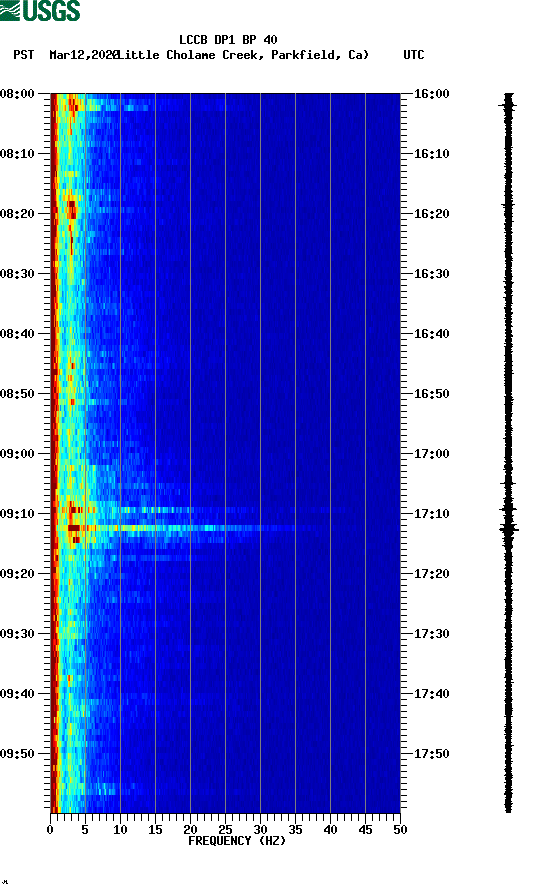Click the 5 Hz frequency axis label
The height and width of the screenshot is (893, 552).
coord(85,830)
